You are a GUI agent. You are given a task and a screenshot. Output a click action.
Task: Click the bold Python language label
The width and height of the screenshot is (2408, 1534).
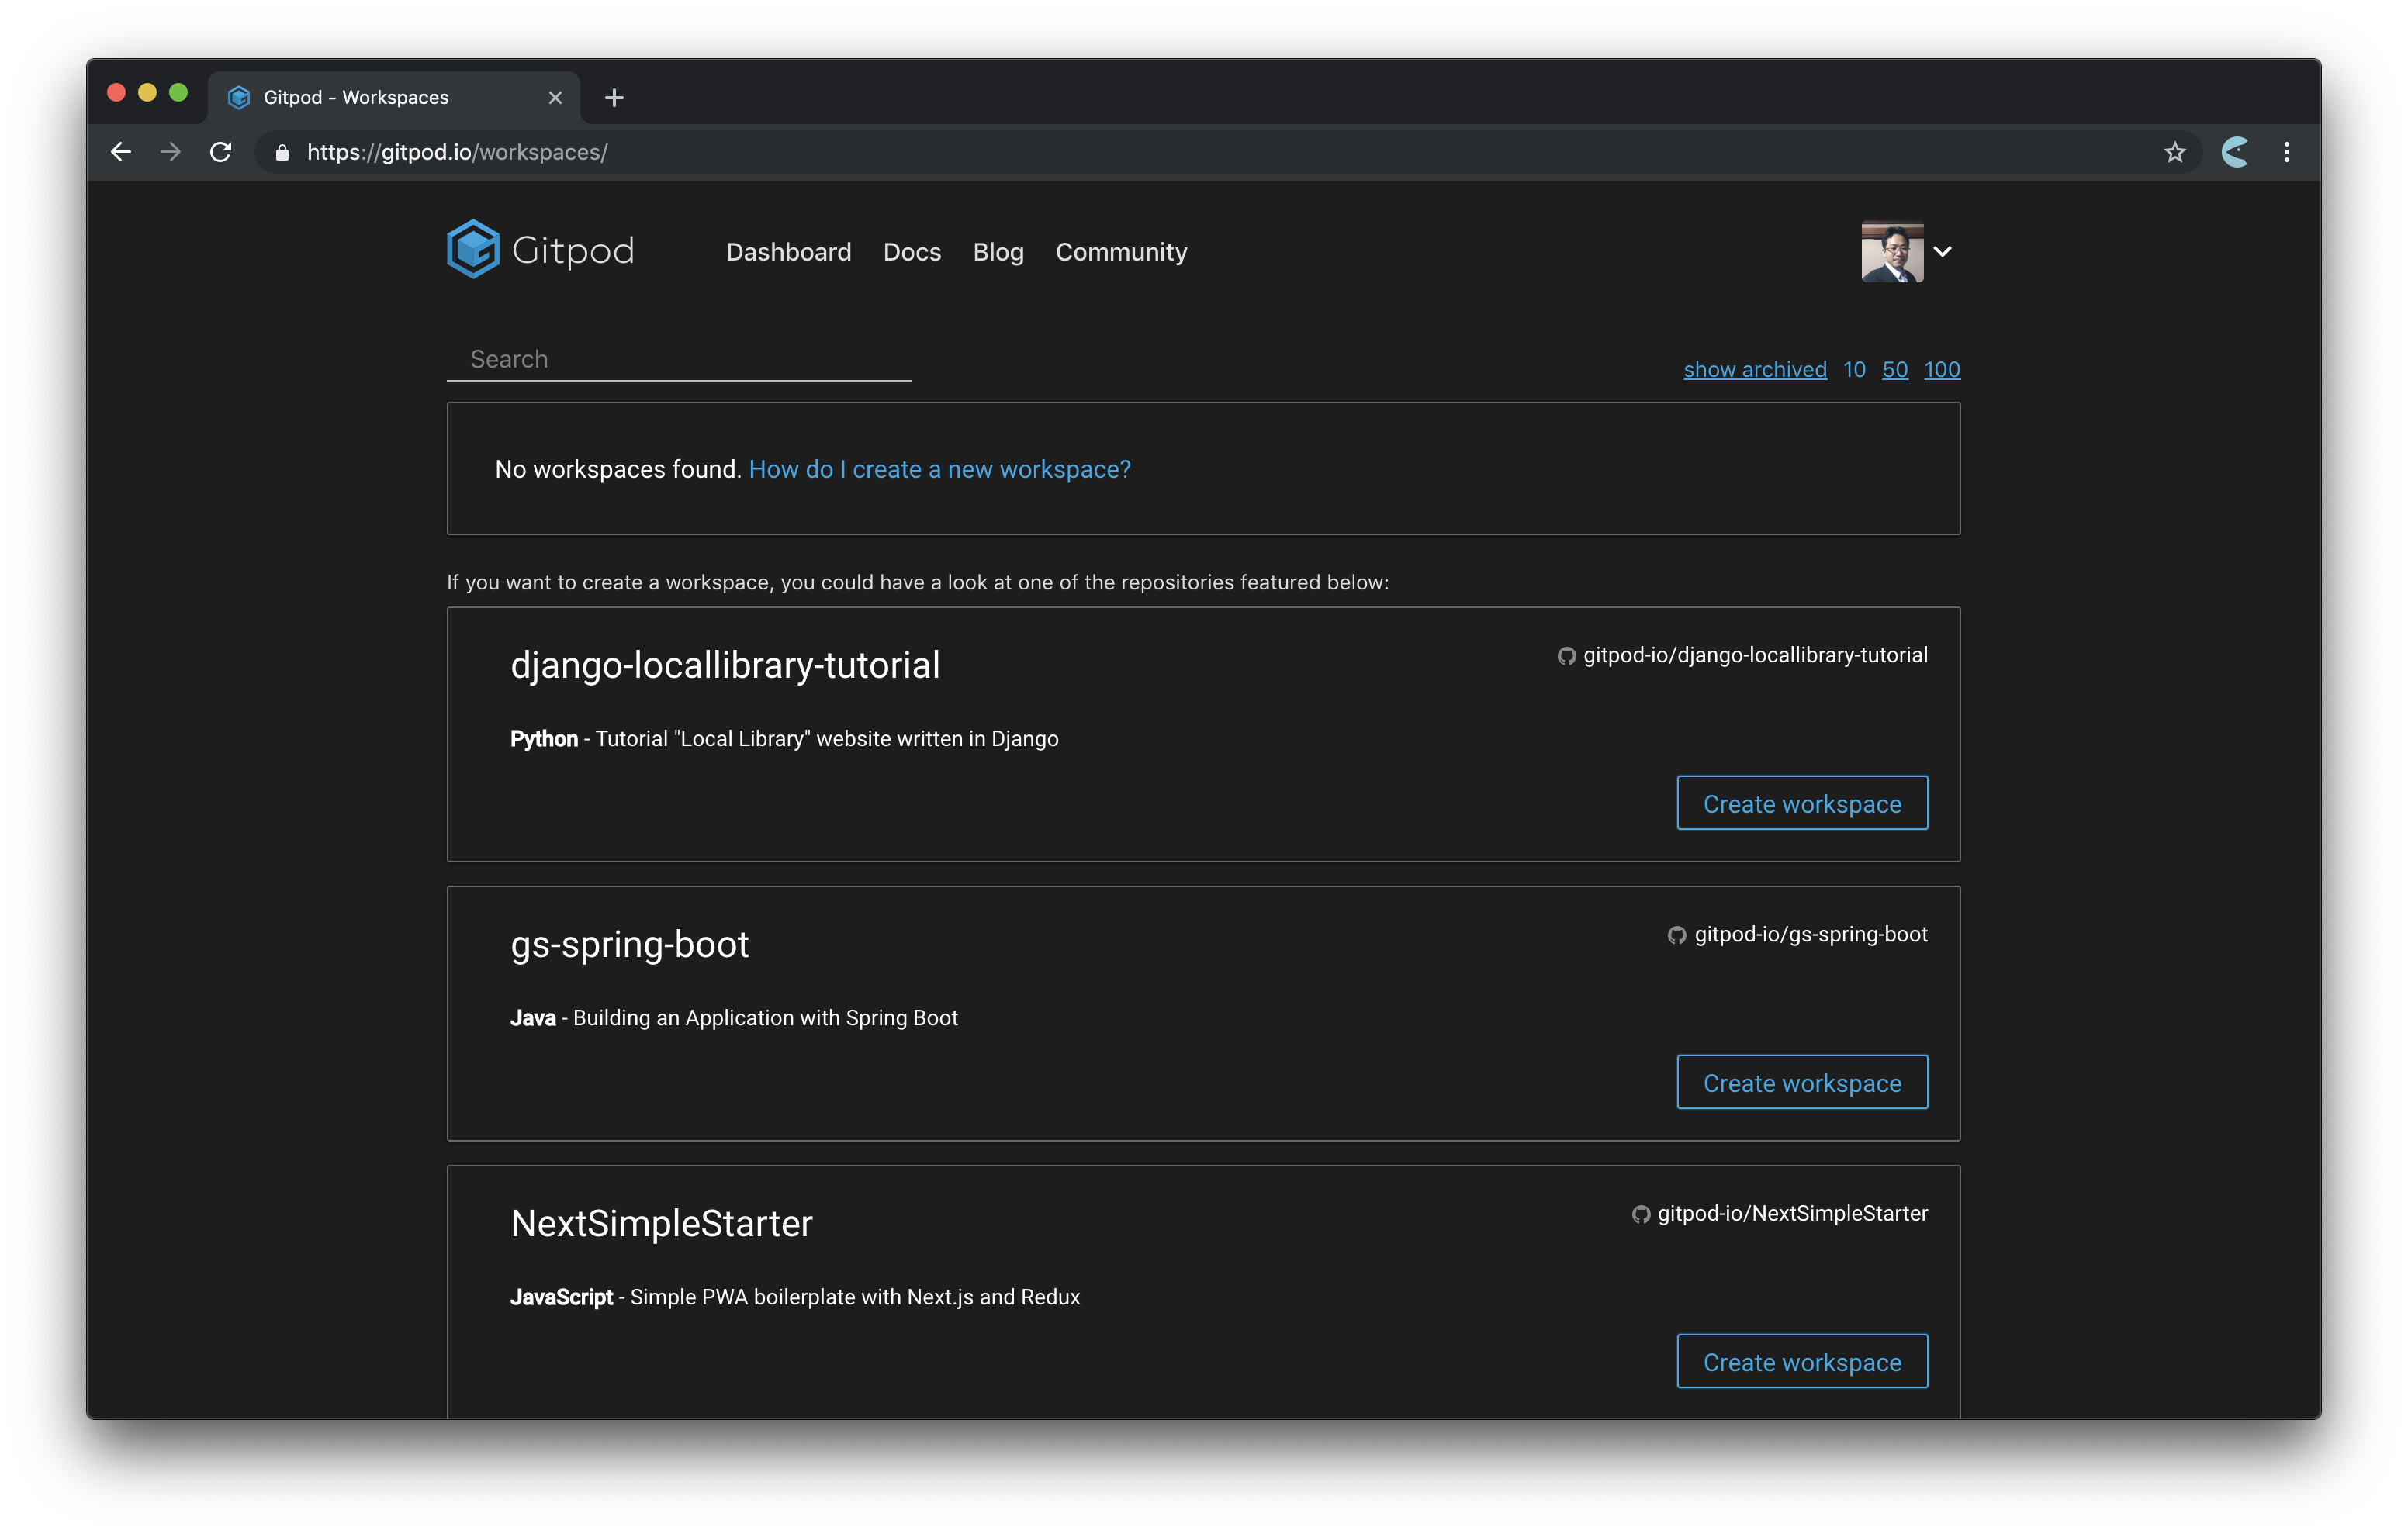pyautogui.click(x=544, y=739)
